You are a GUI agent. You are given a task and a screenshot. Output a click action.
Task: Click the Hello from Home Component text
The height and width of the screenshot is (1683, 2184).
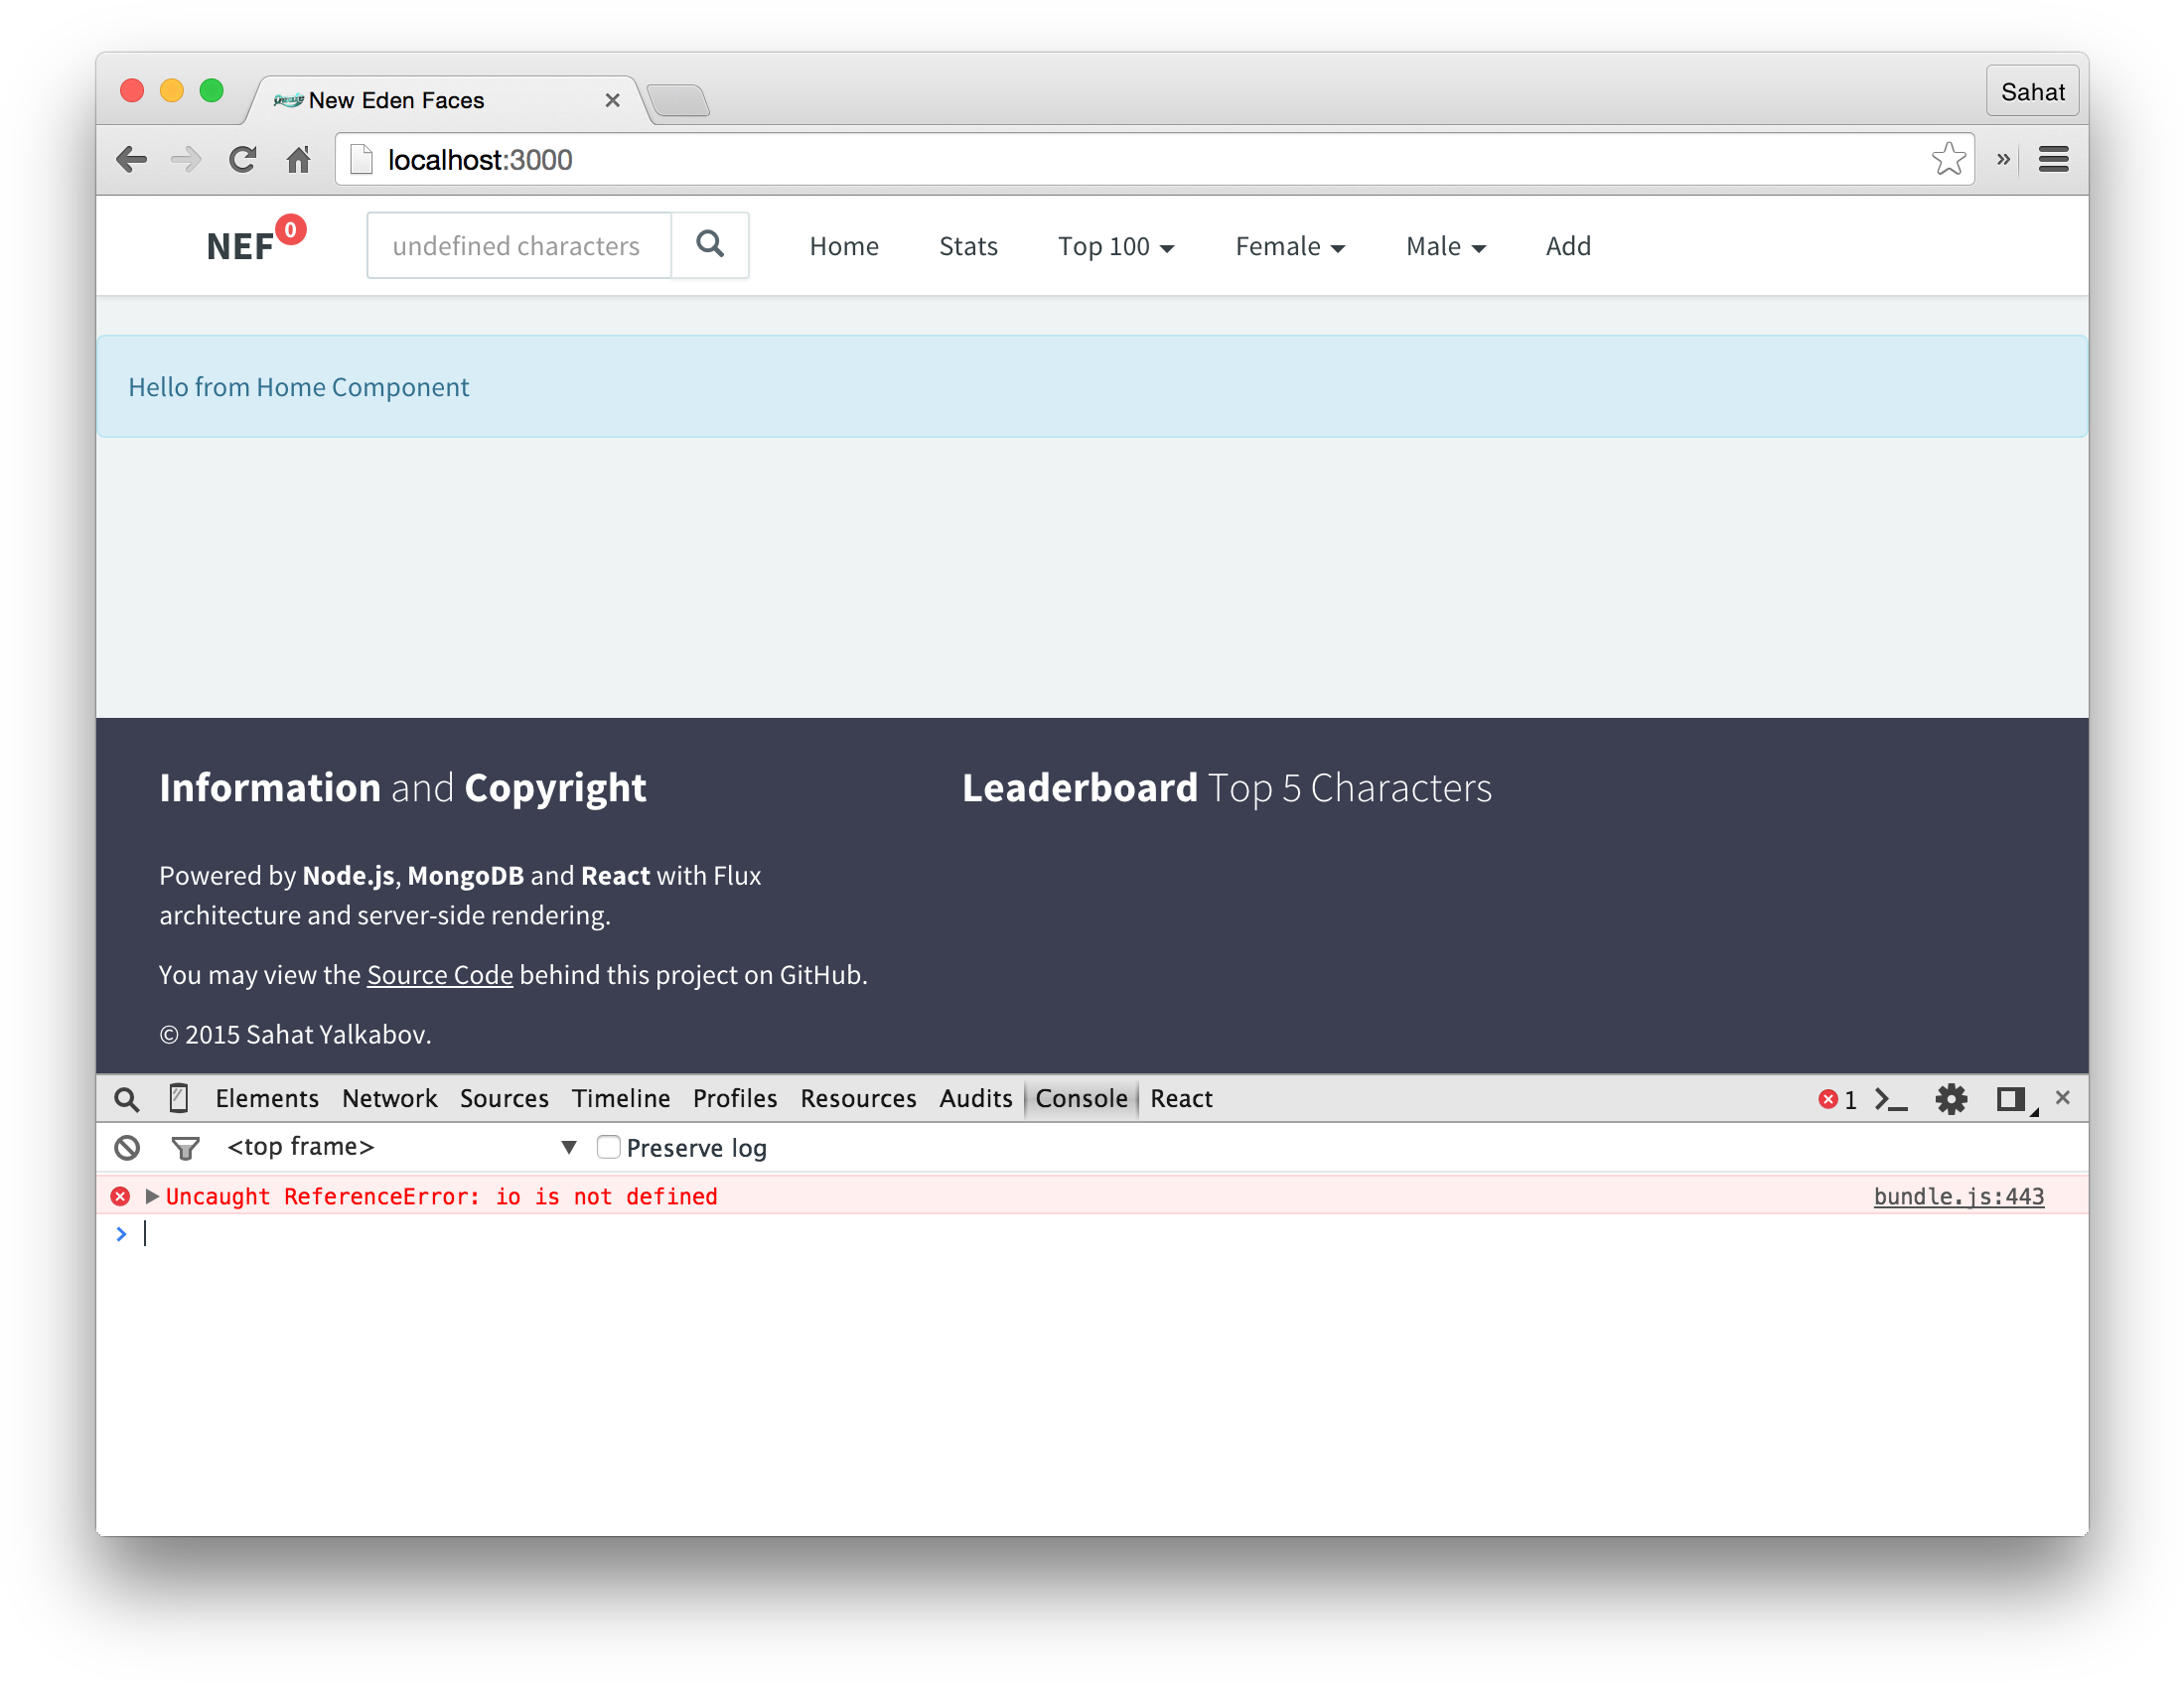(x=298, y=387)
